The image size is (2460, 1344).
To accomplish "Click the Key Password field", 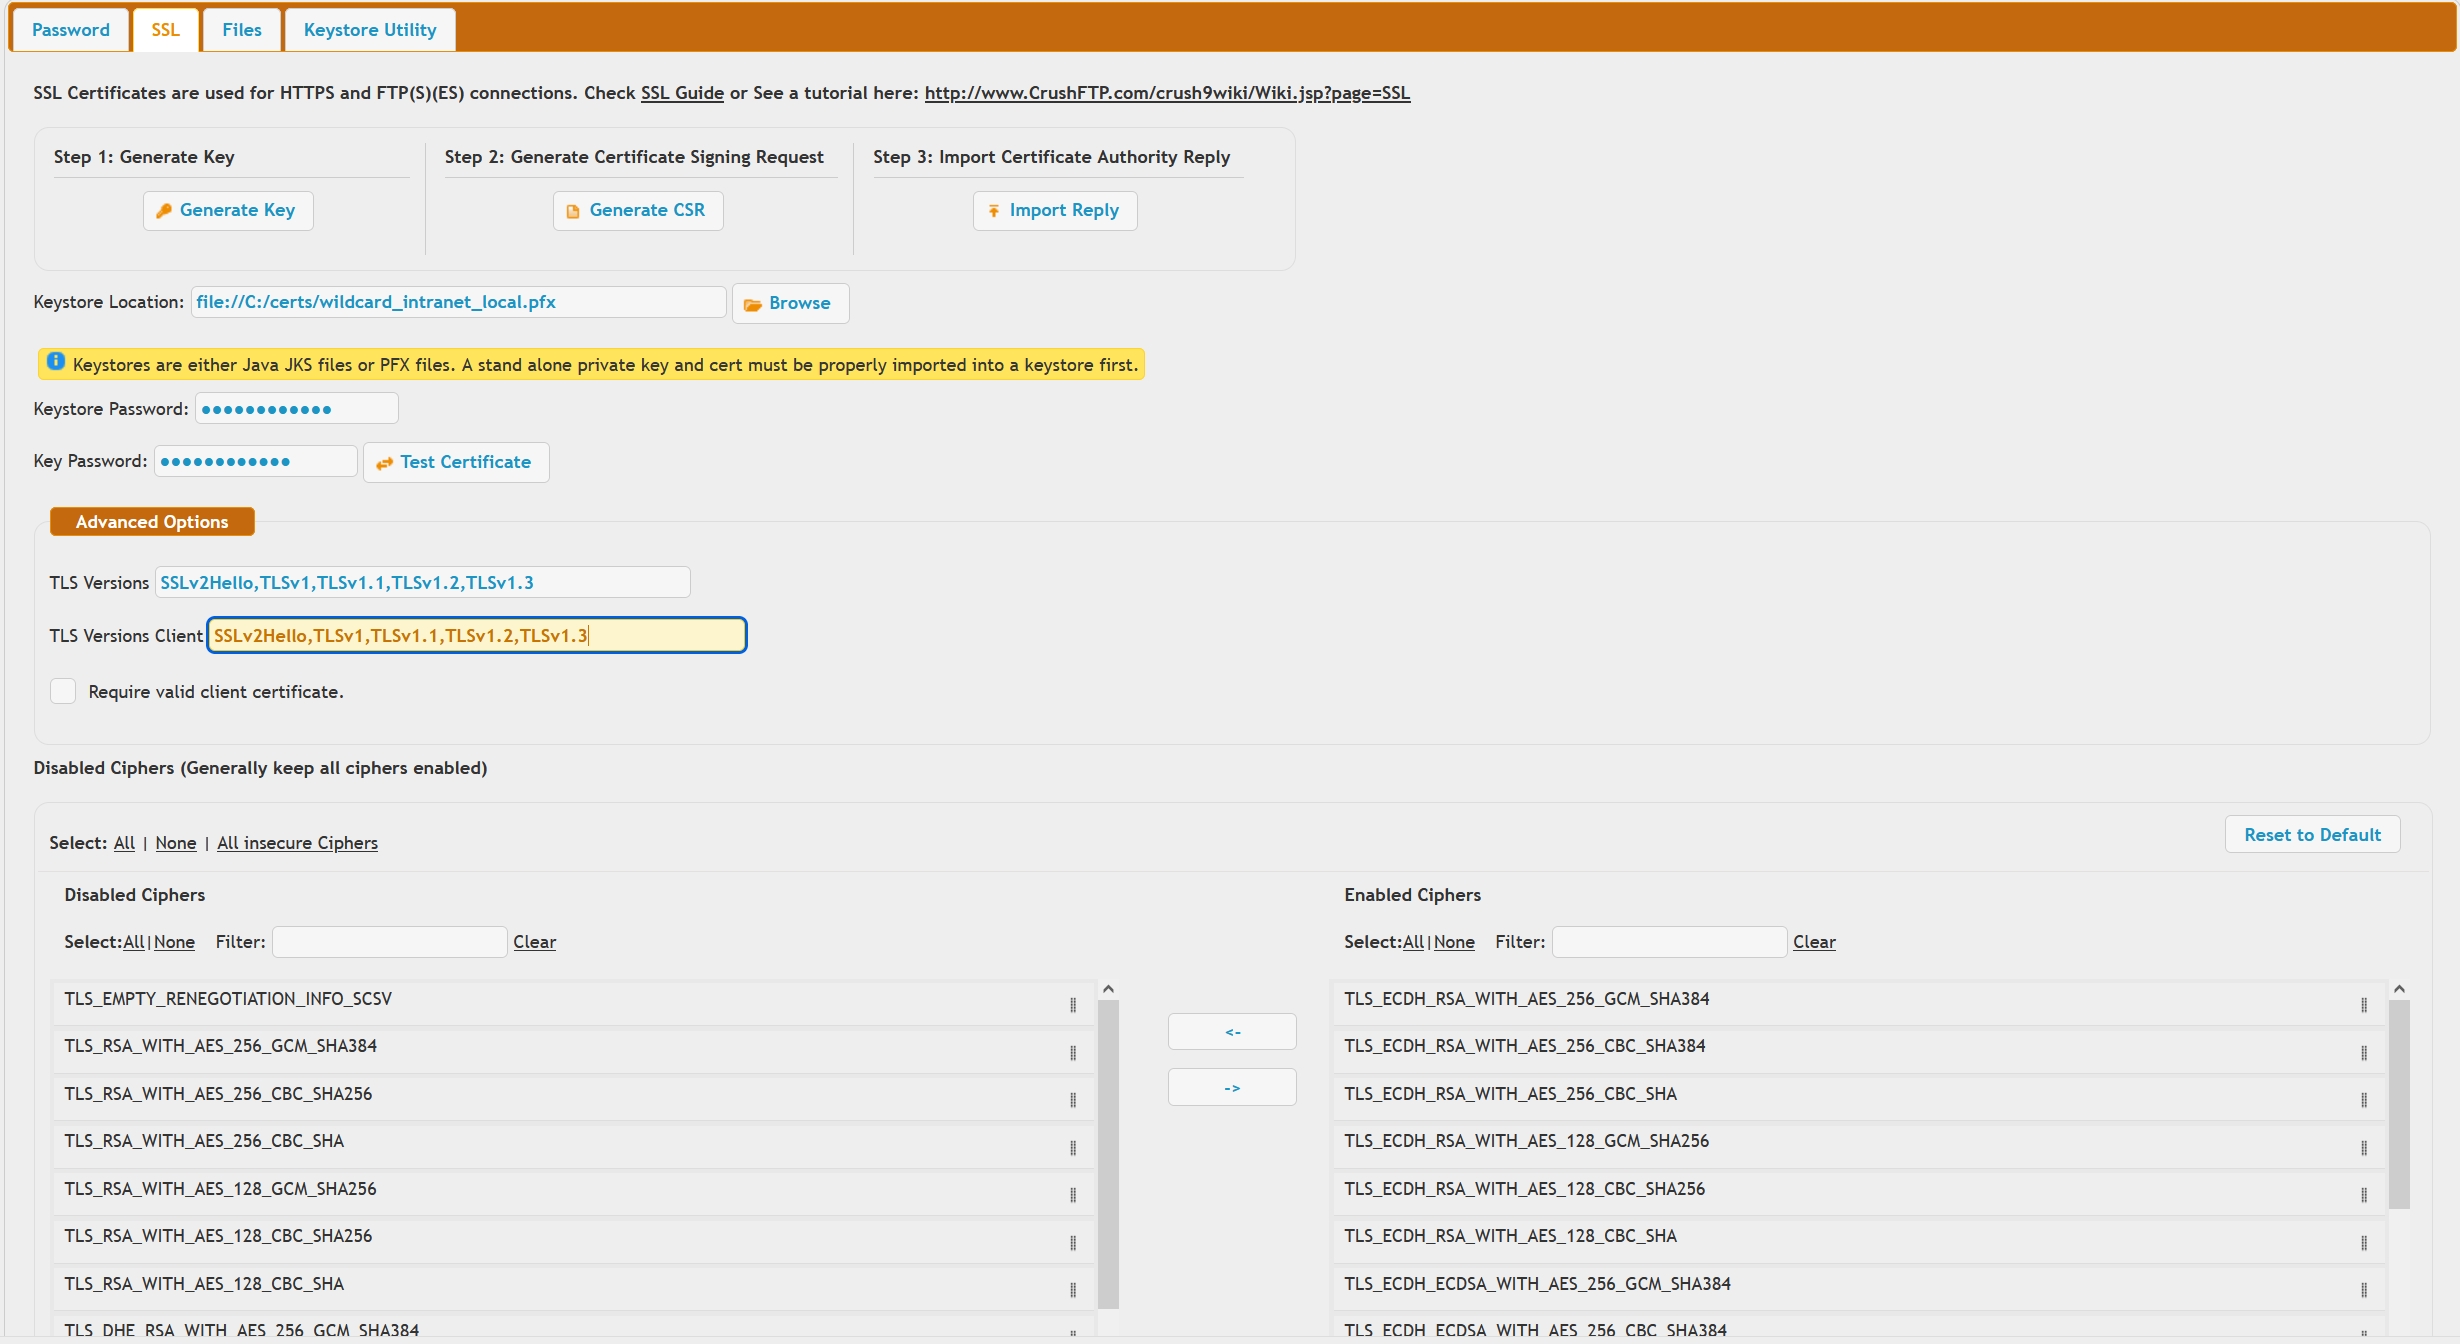I will tap(256, 461).
